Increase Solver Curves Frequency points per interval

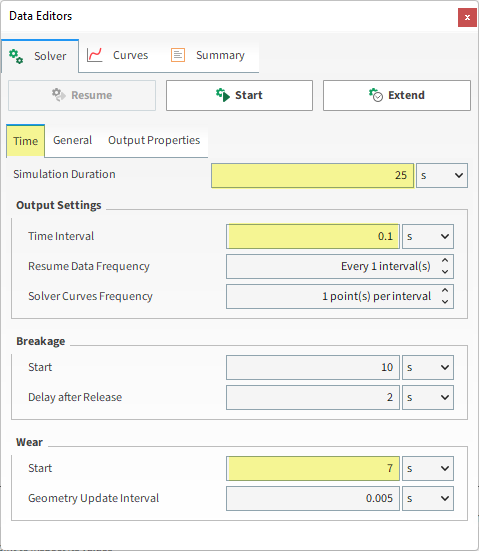pos(445,291)
